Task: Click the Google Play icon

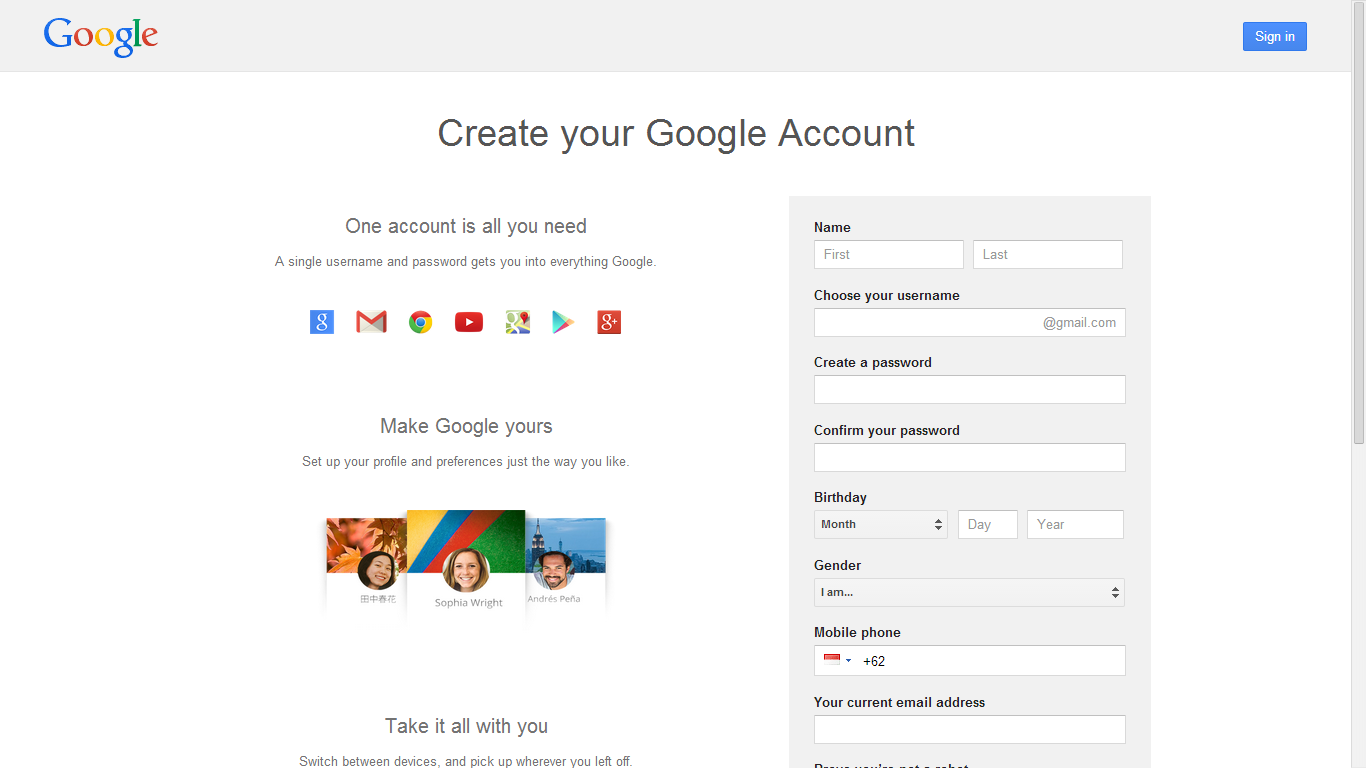Action: [563, 322]
